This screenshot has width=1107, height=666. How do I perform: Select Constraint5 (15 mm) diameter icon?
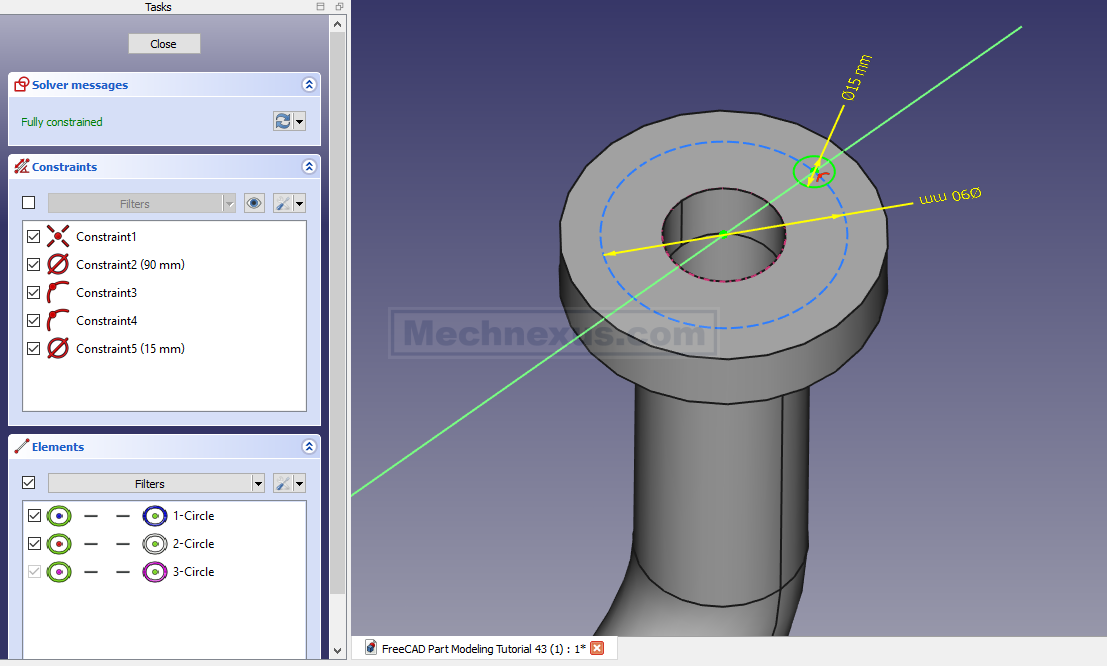58,349
